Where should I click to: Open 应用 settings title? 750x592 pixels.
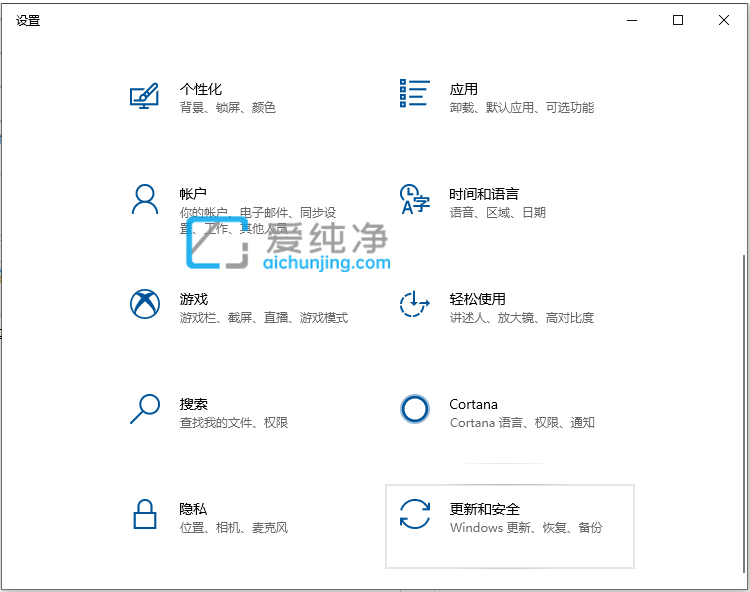coord(463,89)
